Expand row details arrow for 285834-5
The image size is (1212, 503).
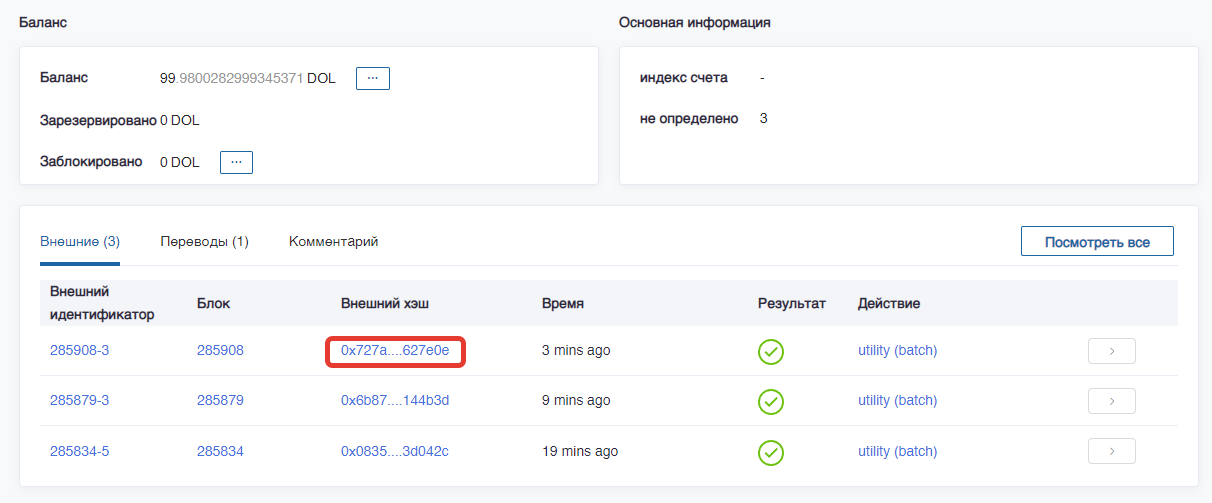click(x=1111, y=451)
